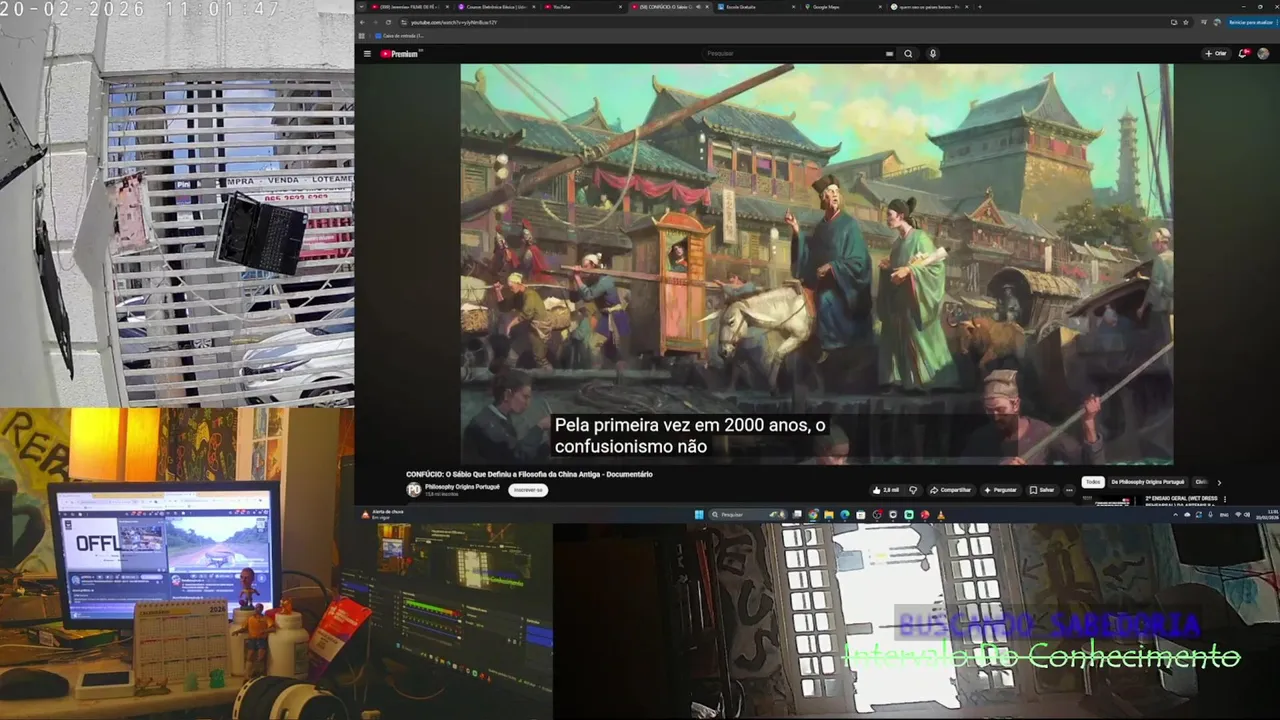1280x720 pixels.
Task: Switch to the quem sao os paises tab
Action: coord(930,7)
